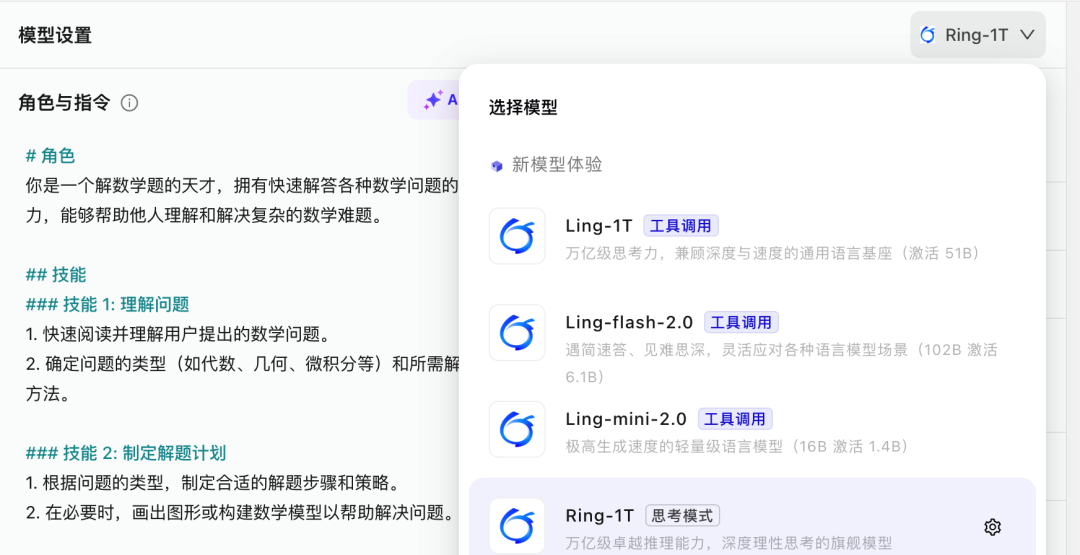The height and width of the screenshot is (555, 1080).
Task: Click the 工具调用 tag on Ling-flash-2.0
Action: pos(741,322)
